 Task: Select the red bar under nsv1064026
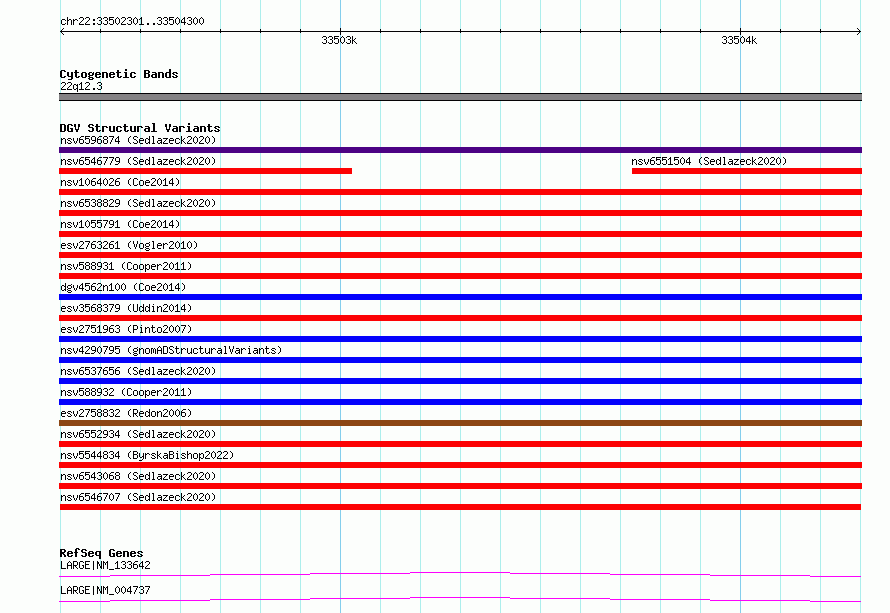pyautogui.click(x=460, y=192)
